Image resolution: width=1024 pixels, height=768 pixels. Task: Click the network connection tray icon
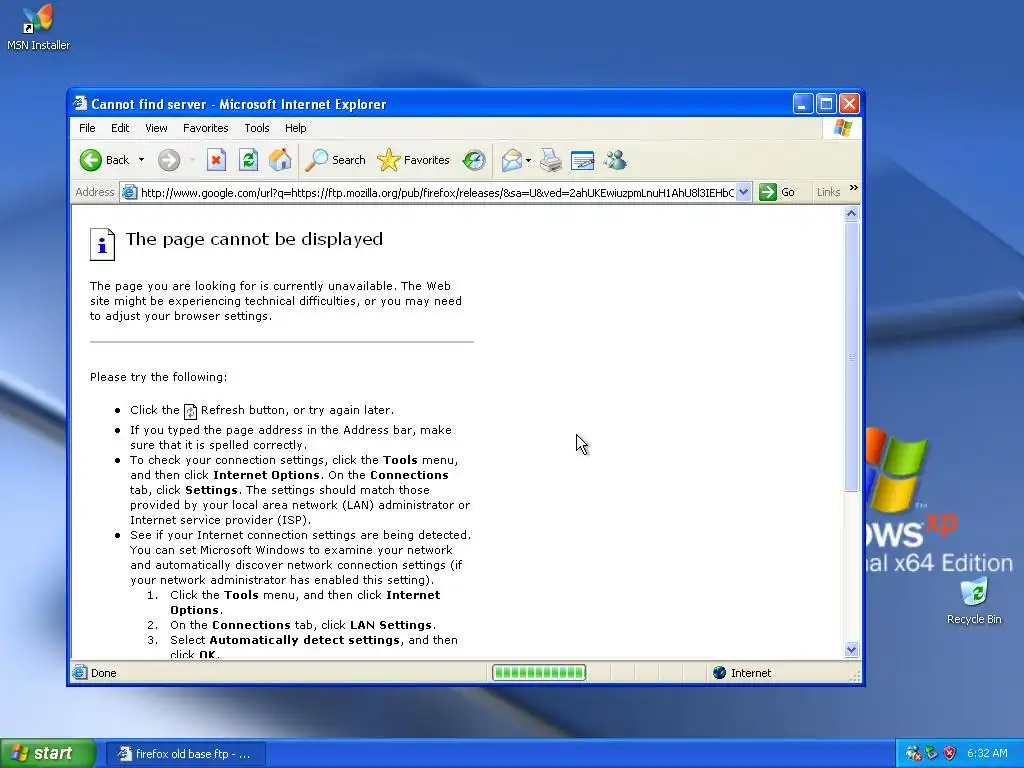point(931,753)
